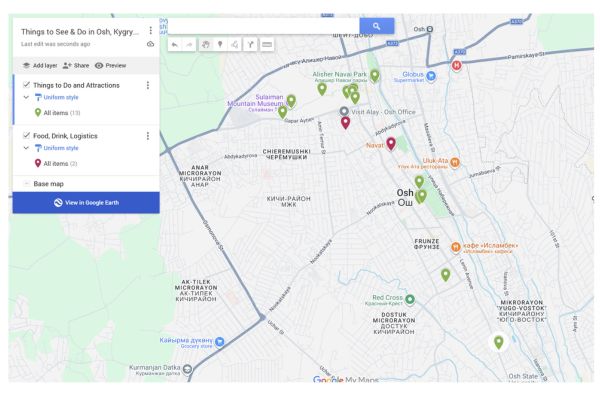The height and width of the screenshot is (400, 600).
Task: Click the Кайырма дүкөнү grocery store icon
Action: [x=219, y=341]
